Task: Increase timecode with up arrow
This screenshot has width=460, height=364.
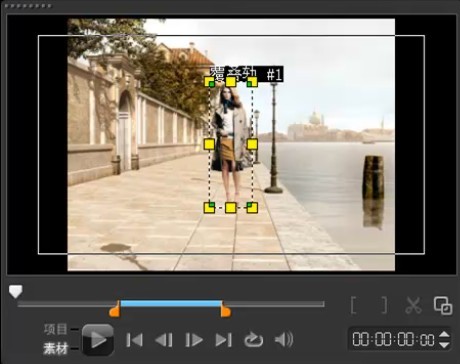Action: [444, 334]
